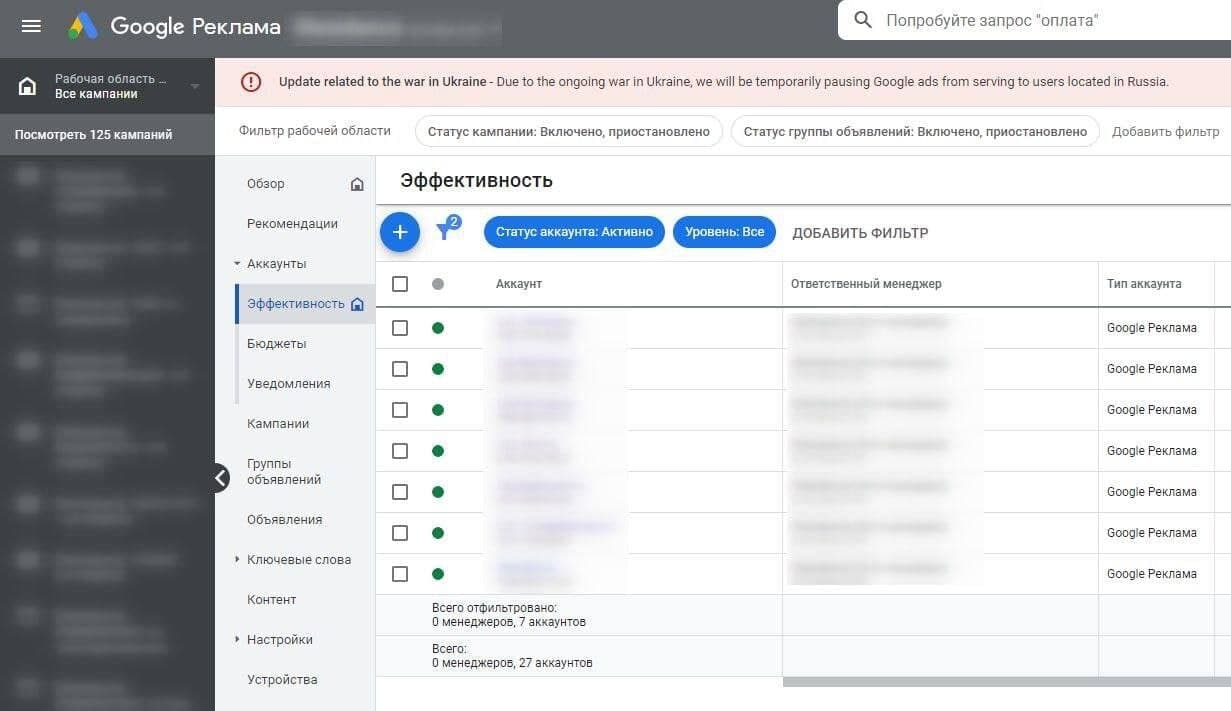Select all accounts via the header checkbox

point(400,284)
